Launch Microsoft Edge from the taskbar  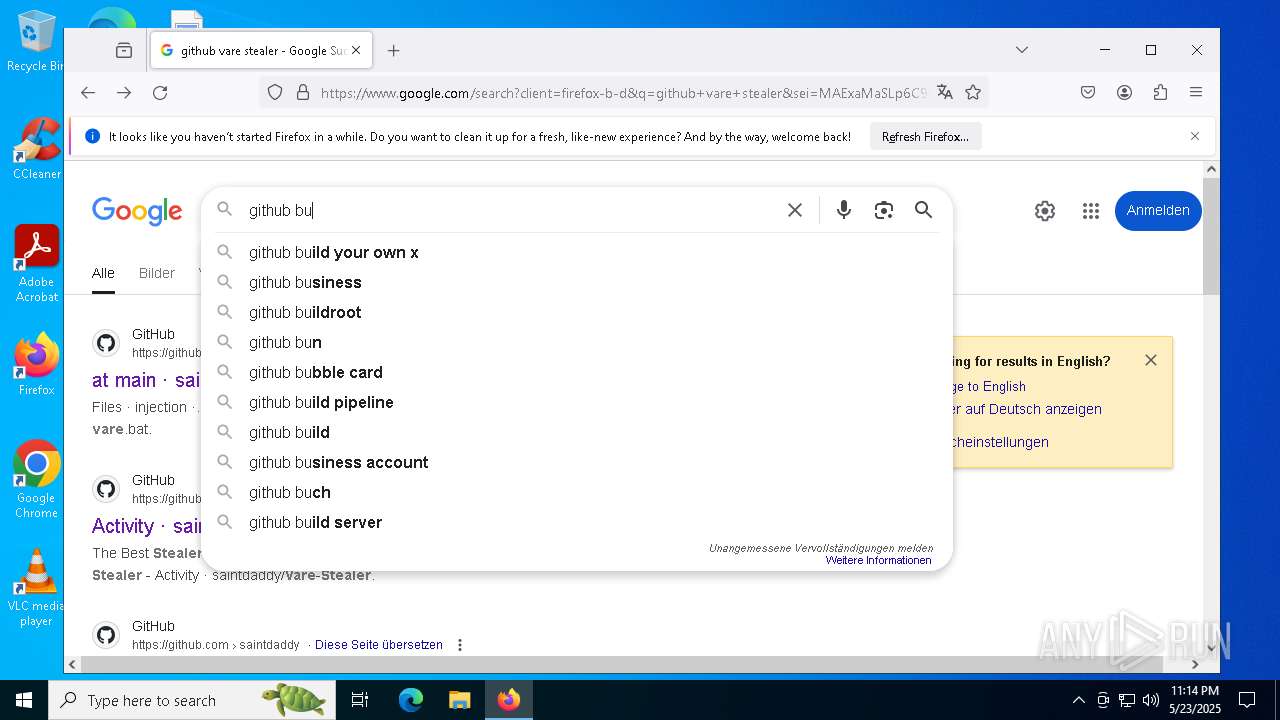[x=411, y=700]
